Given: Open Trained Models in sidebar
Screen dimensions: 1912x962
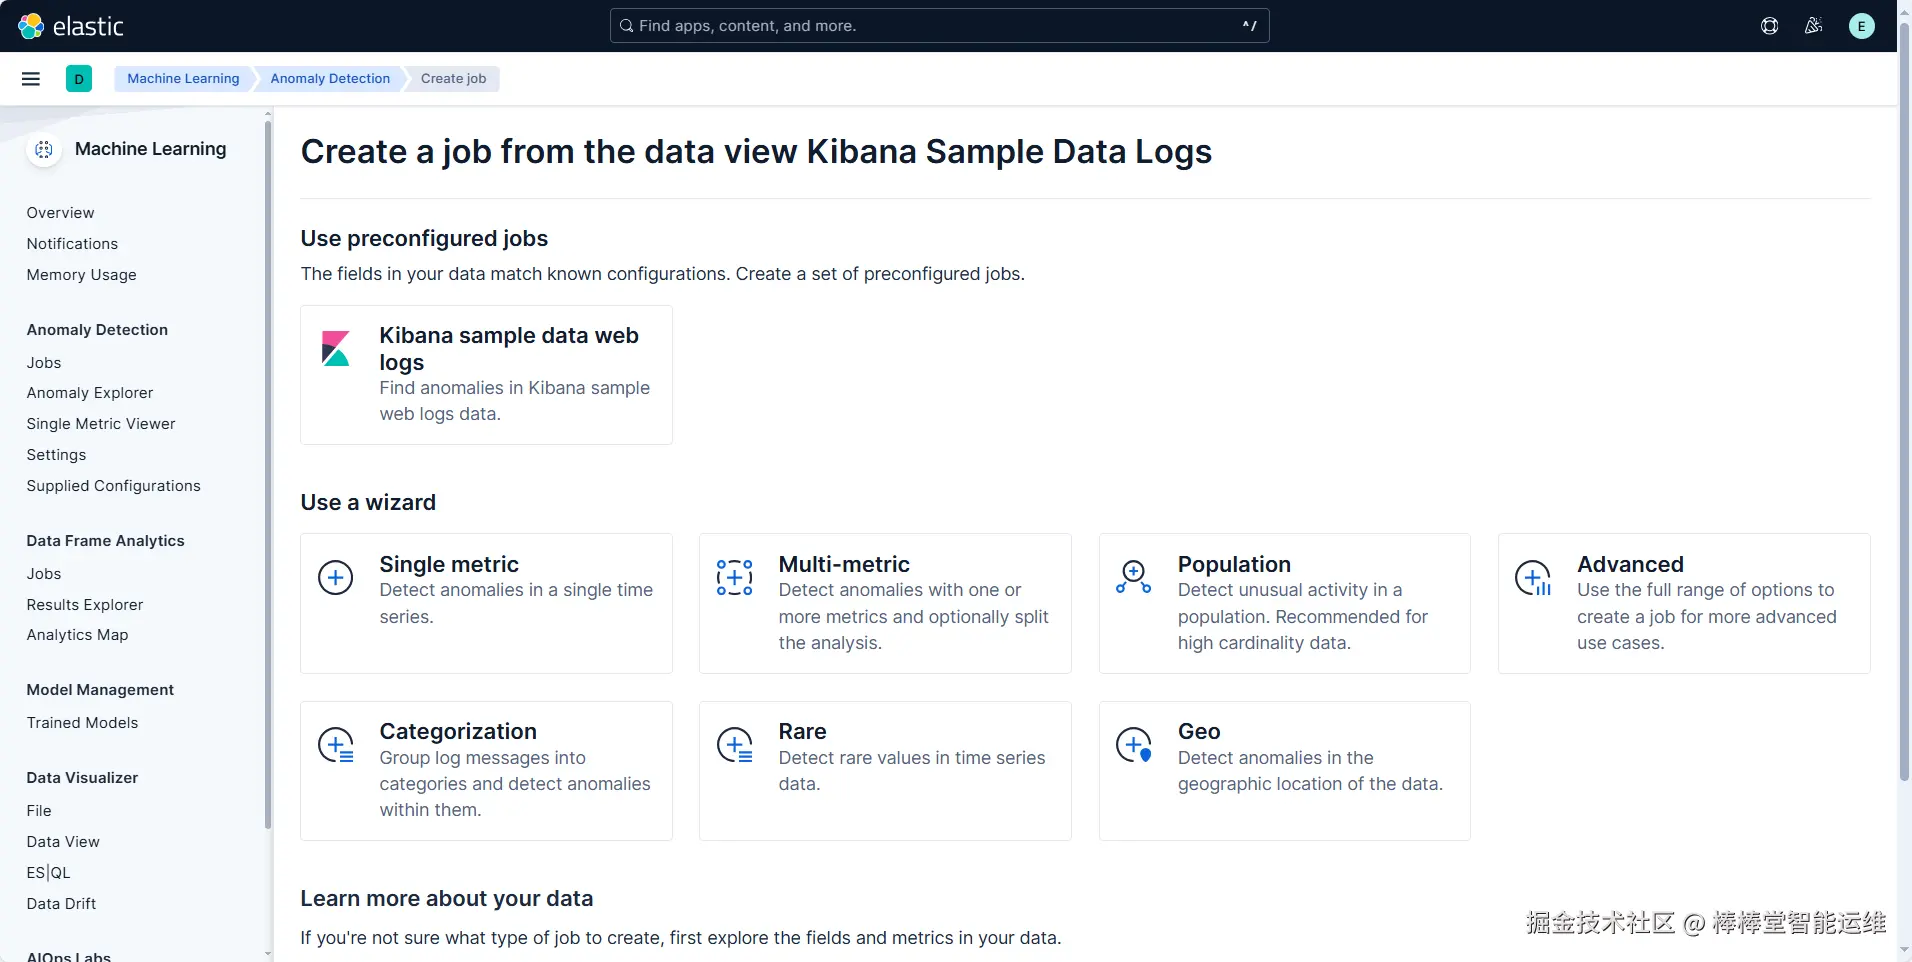Looking at the screenshot, I should 82,723.
